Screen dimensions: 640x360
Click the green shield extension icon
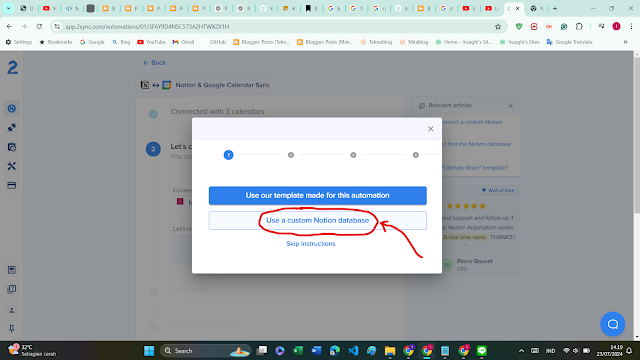[x=519, y=27]
